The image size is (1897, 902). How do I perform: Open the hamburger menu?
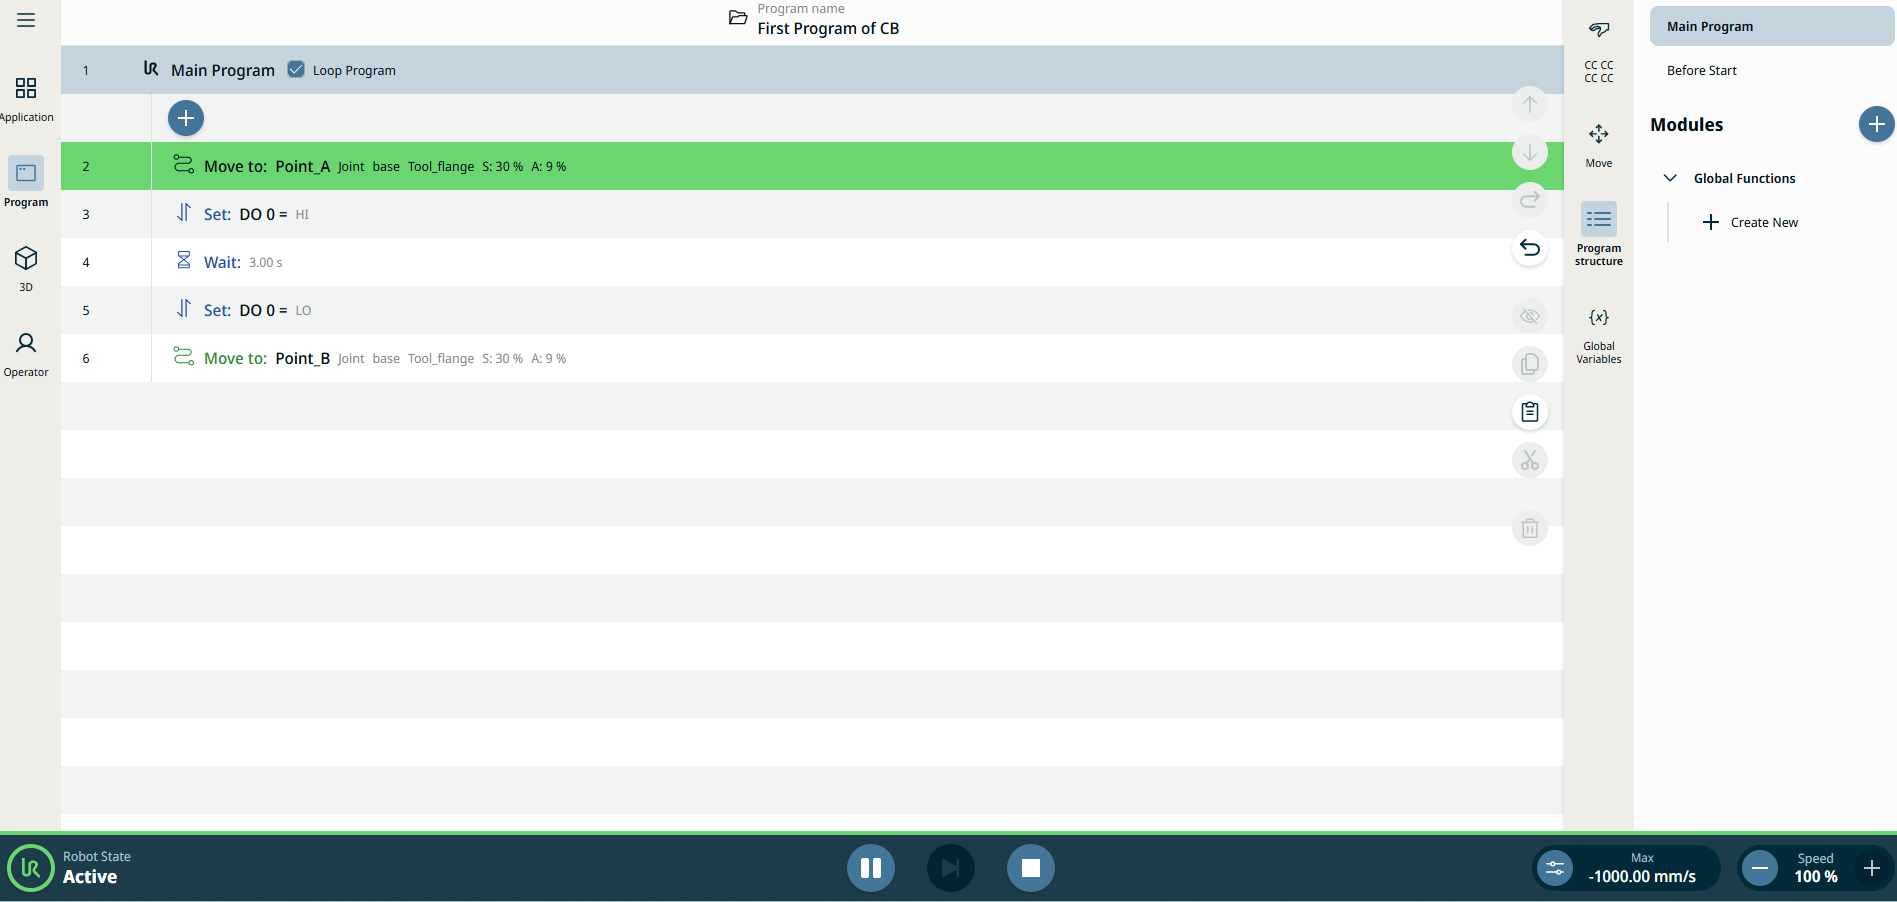[26, 20]
